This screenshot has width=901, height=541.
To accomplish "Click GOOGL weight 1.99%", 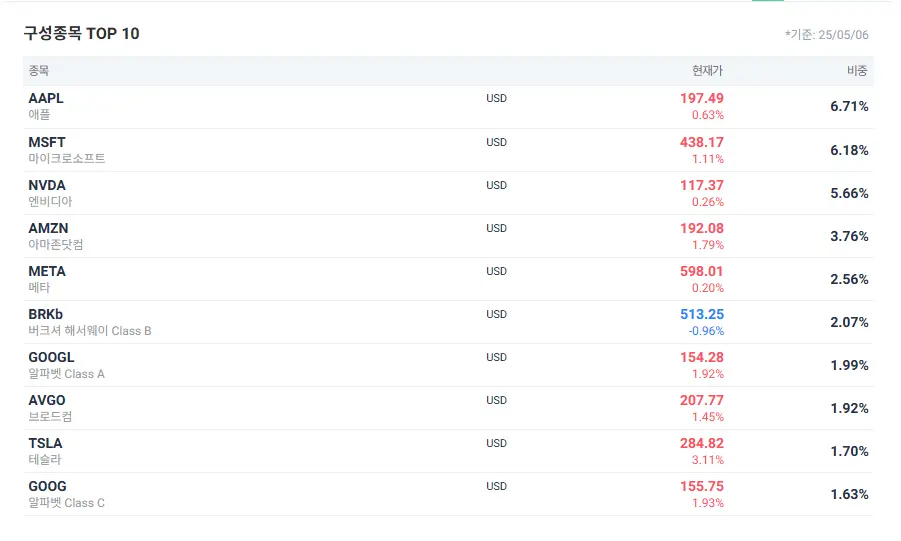I will coord(849,366).
